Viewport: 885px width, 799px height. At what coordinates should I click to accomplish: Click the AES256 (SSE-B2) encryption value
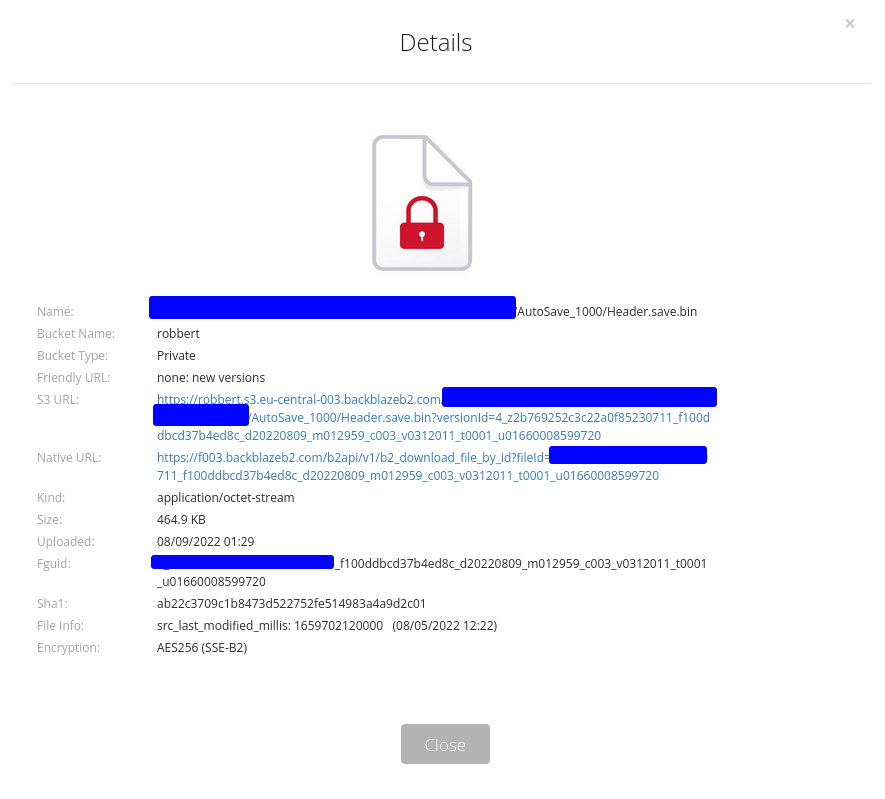pos(202,648)
